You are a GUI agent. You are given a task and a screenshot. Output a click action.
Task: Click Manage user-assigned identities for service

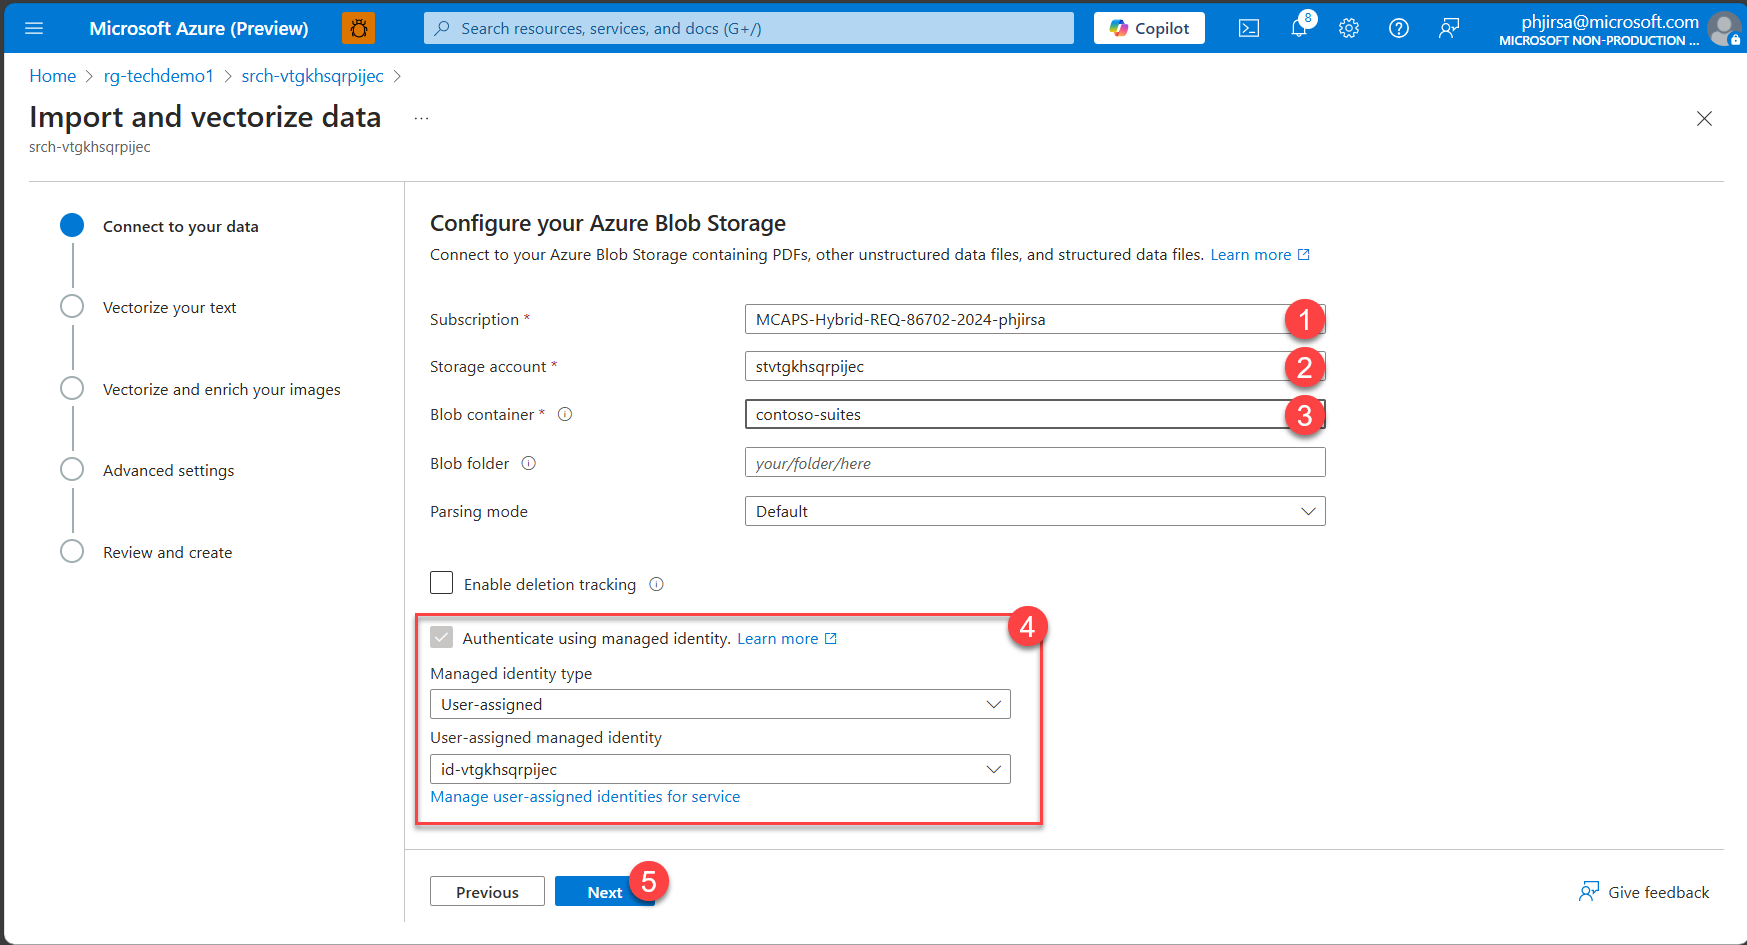(584, 796)
